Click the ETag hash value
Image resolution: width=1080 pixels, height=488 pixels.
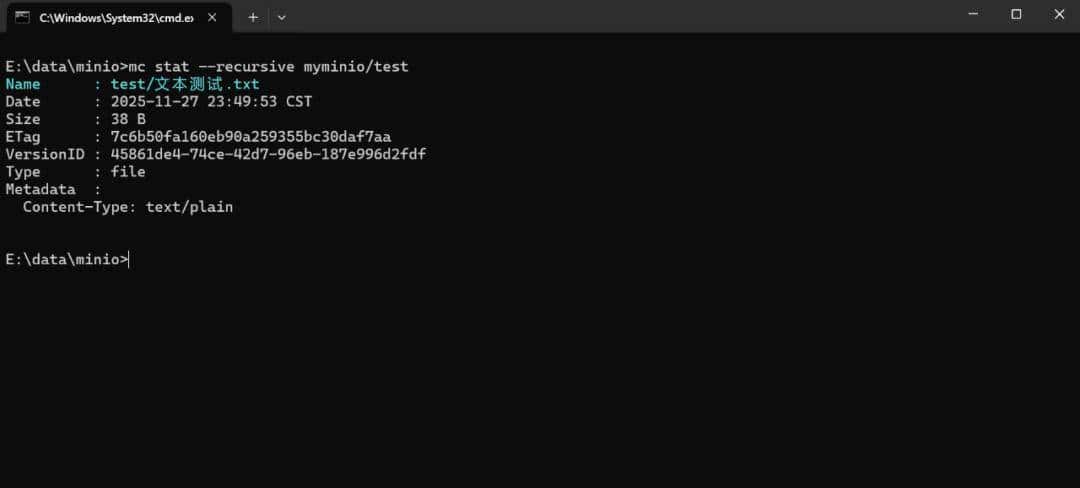tap(250, 136)
